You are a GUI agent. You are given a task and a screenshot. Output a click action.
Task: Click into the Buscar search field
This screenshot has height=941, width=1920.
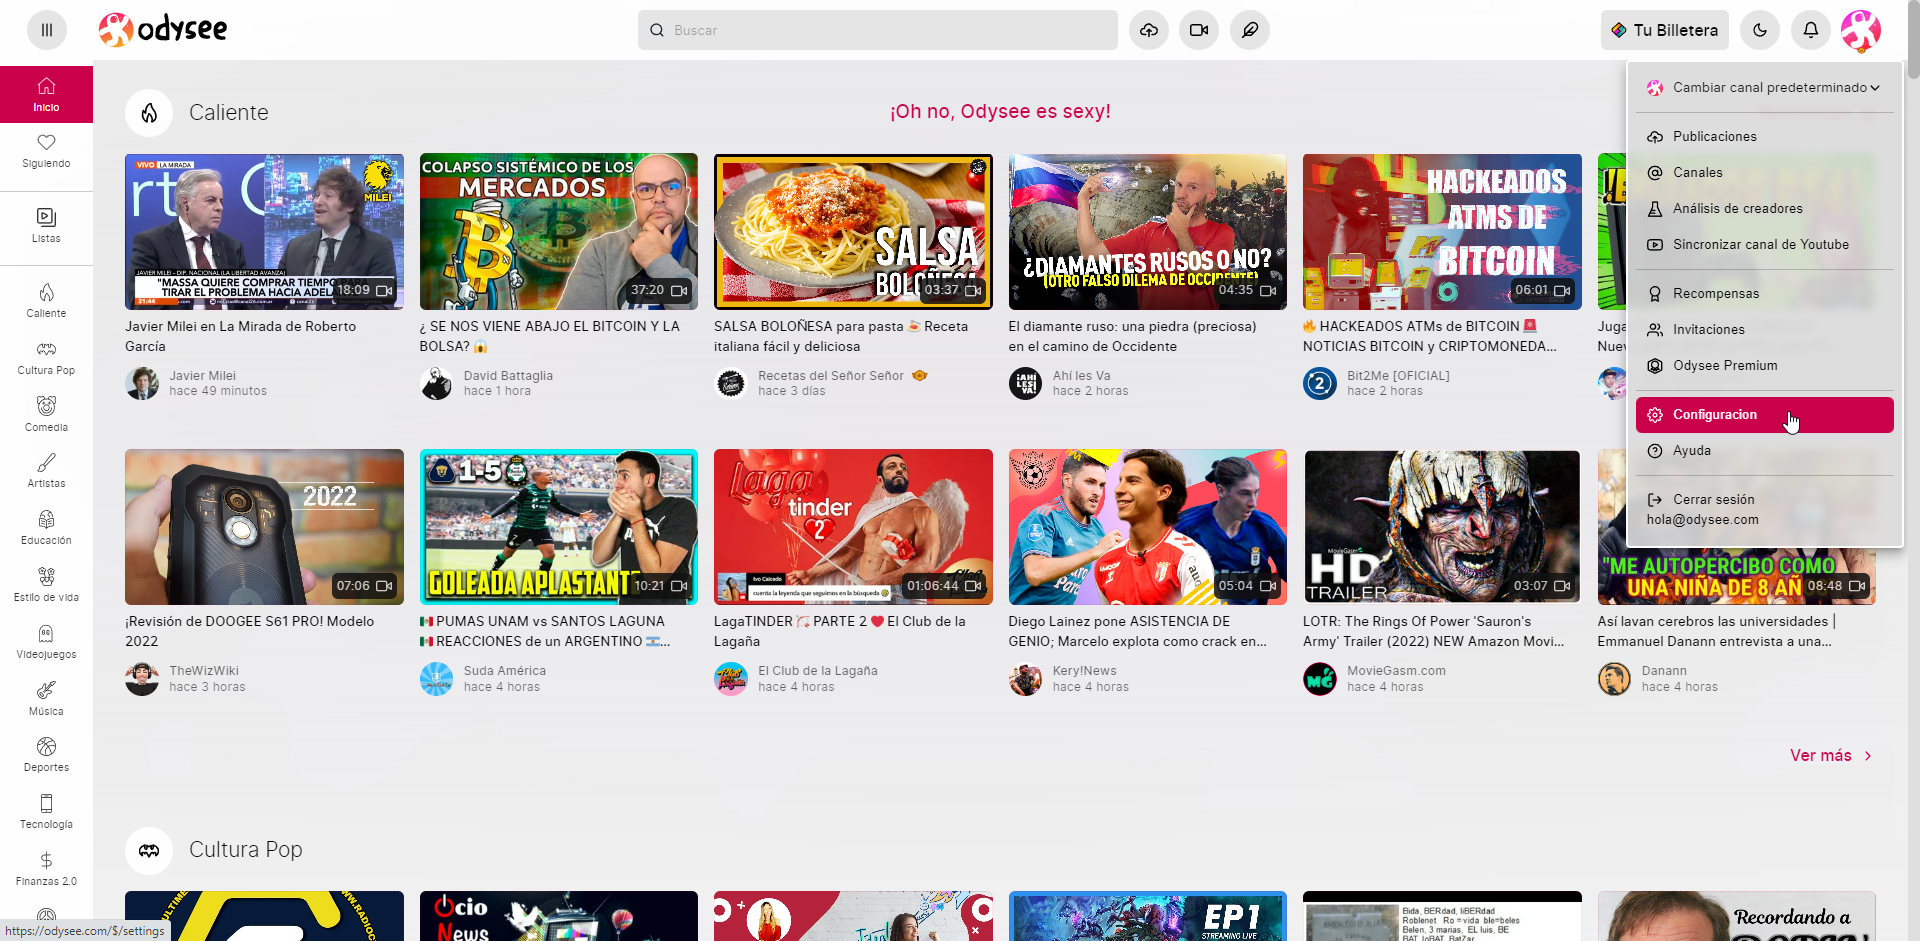[878, 30]
